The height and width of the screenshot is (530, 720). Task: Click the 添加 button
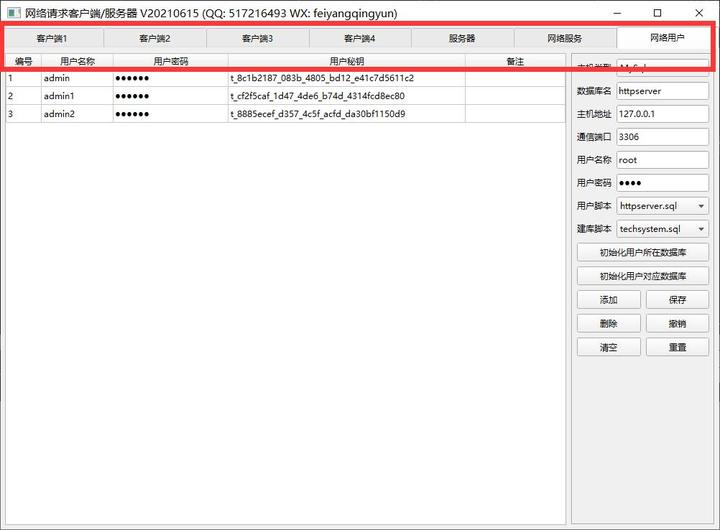[608, 300]
